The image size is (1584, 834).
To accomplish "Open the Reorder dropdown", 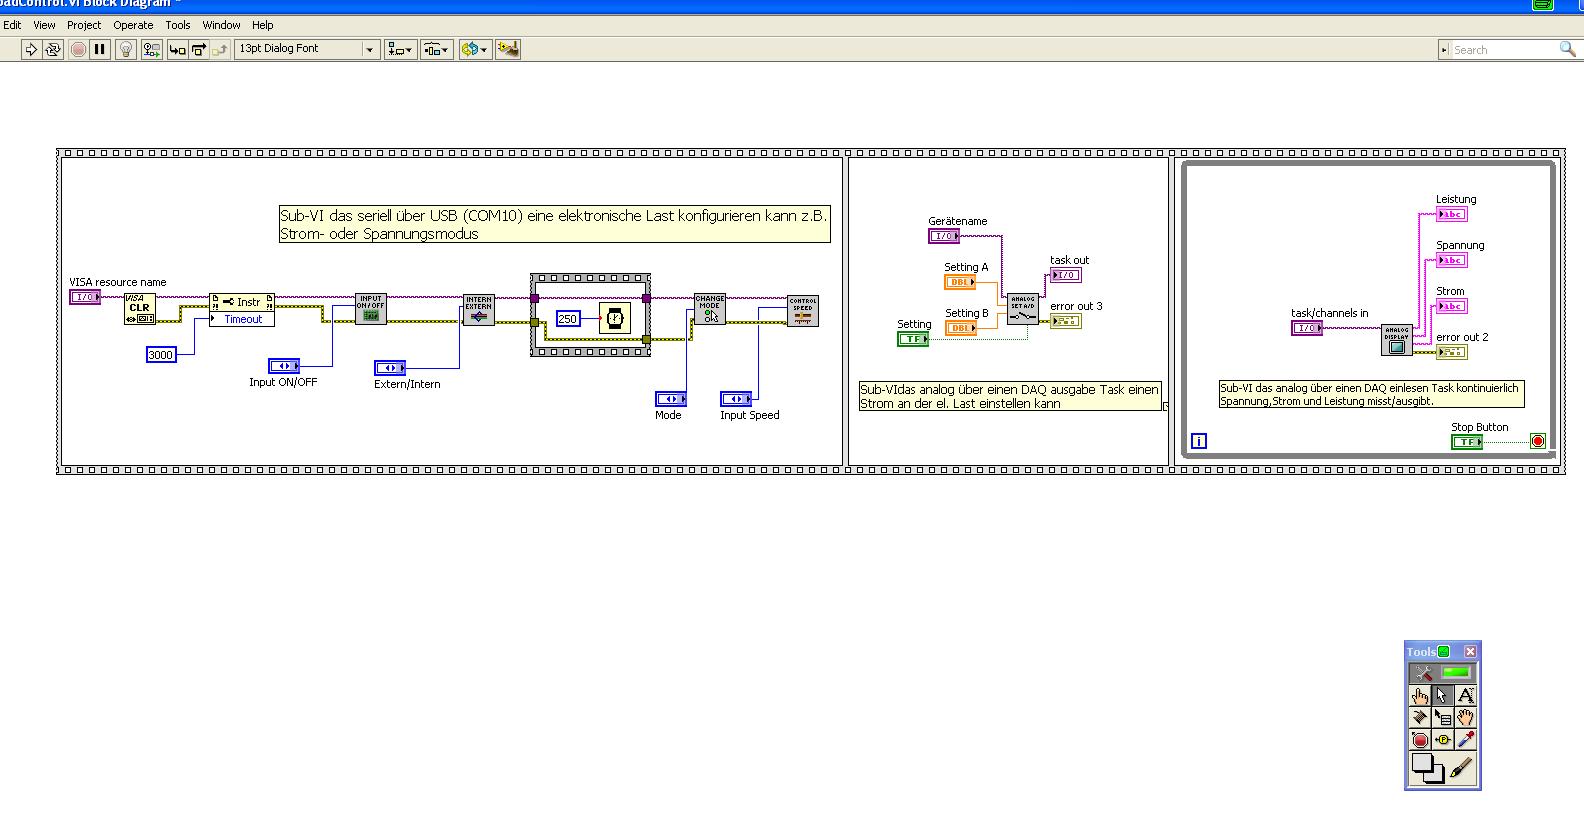I will point(474,49).
